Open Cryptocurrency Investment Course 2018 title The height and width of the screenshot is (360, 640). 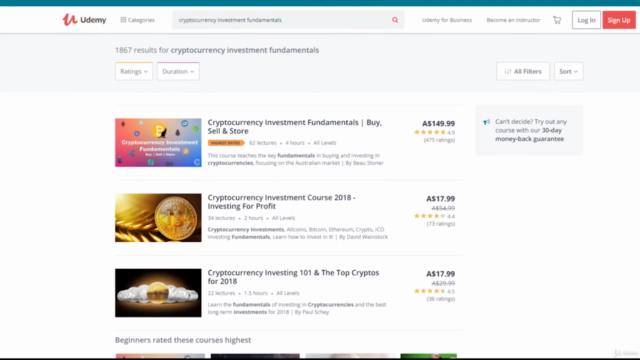tap(282, 202)
